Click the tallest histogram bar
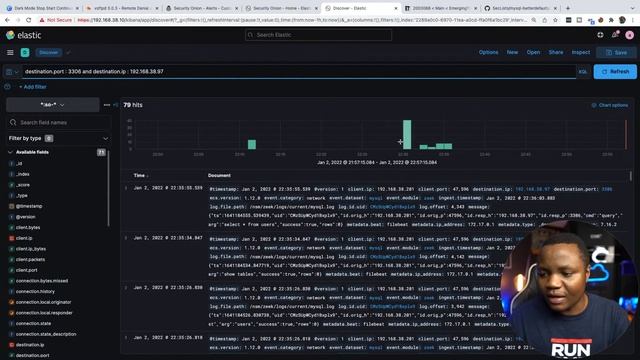 click(407, 134)
